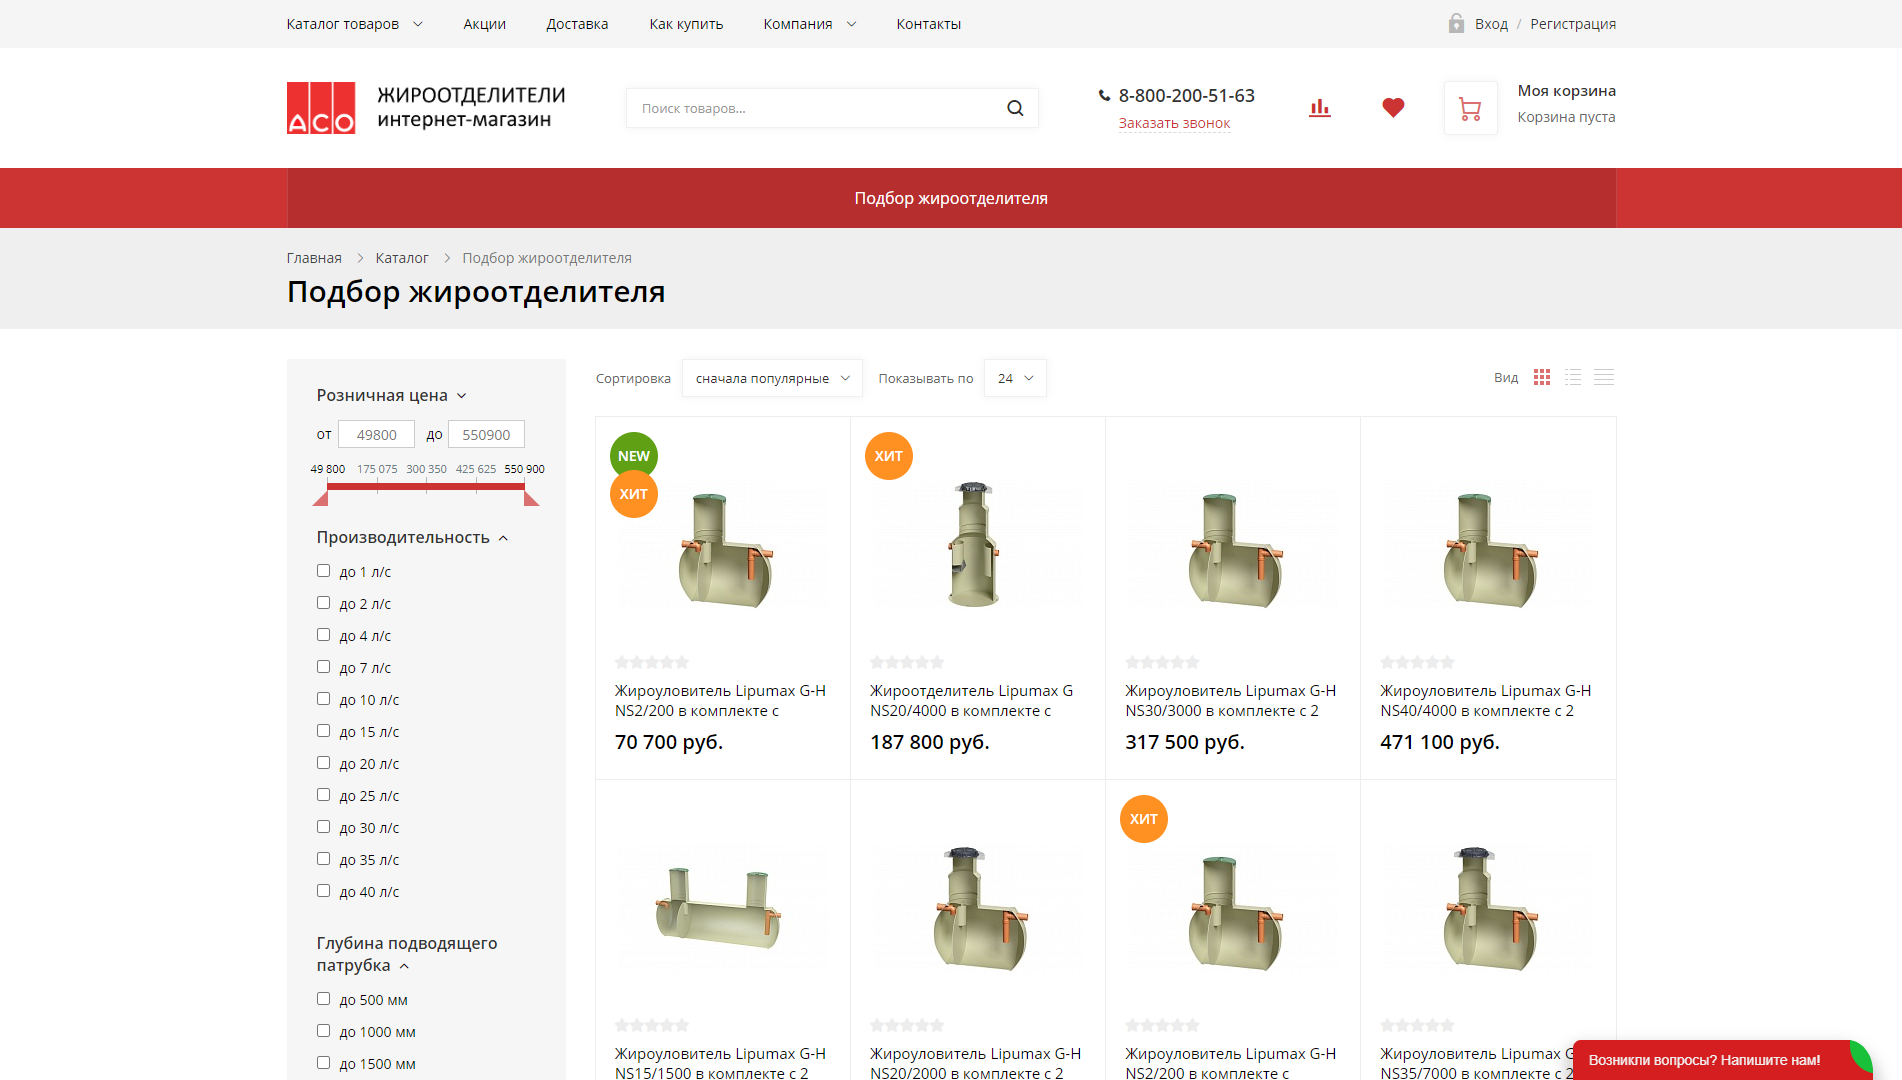Check the до 2 л/с filter

(323, 603)
